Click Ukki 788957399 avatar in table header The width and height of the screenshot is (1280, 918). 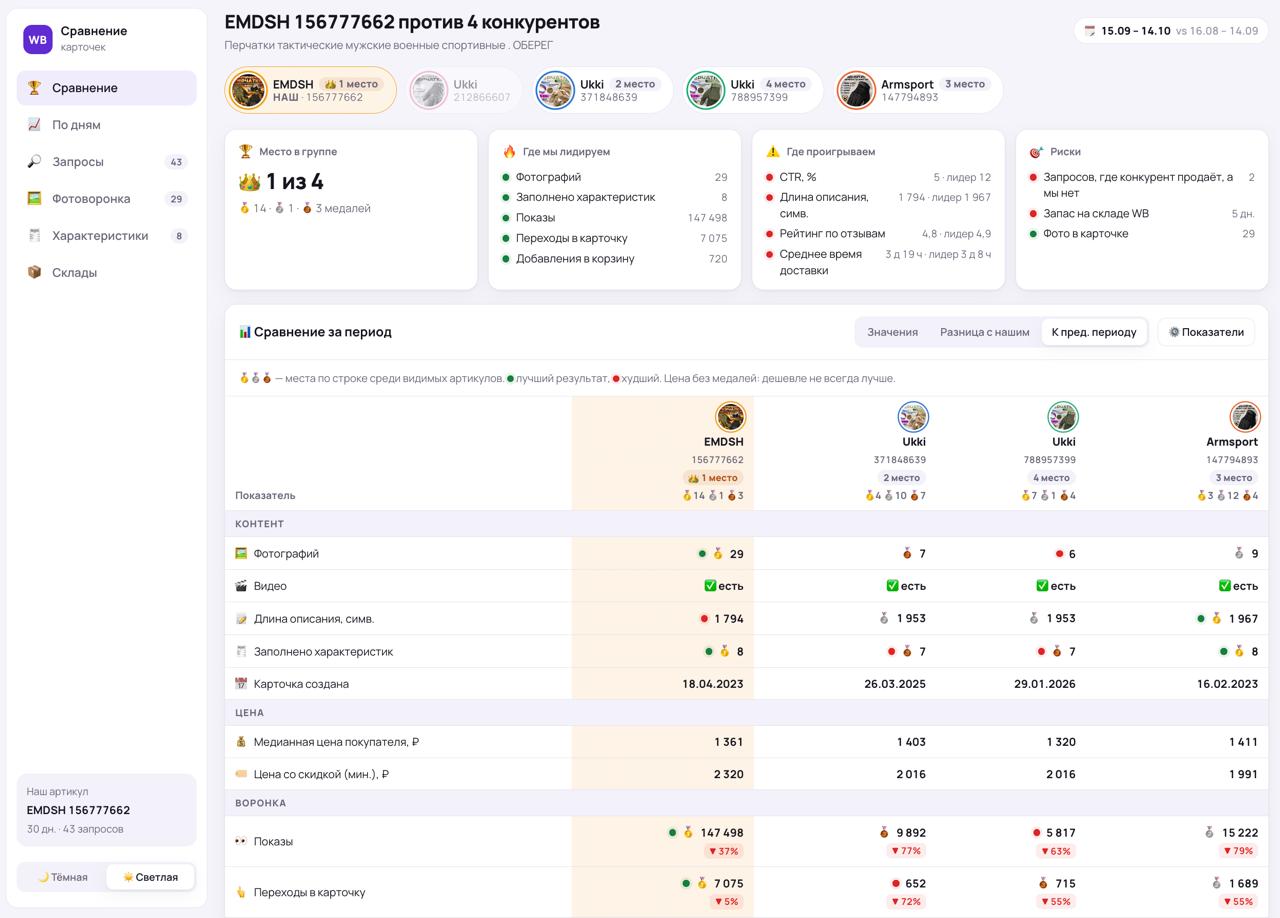coord(1062,416)
